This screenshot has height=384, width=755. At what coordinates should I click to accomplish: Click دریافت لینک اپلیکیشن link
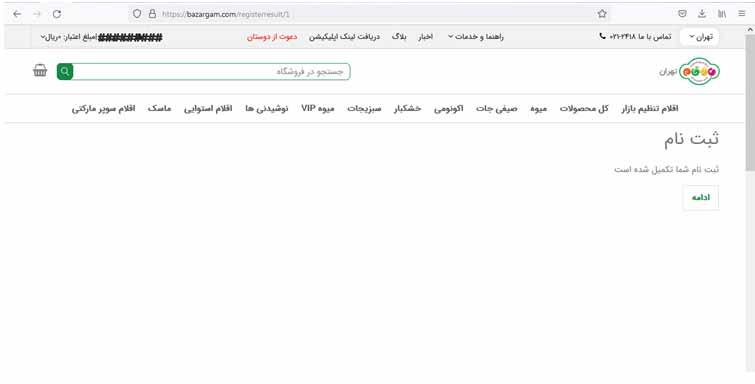(344, 37)
